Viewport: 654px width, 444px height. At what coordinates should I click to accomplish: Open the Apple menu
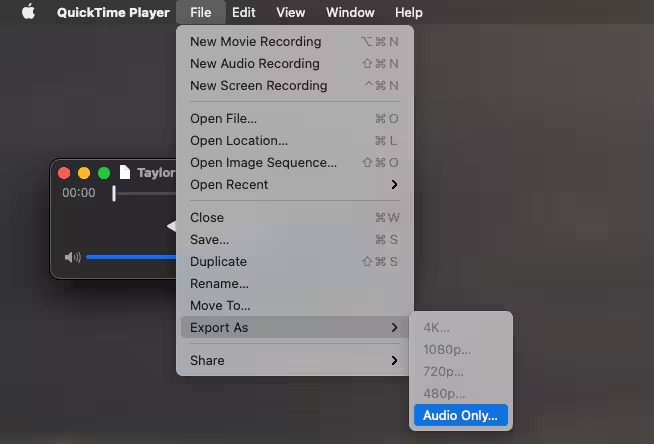[x=28, y=12]
